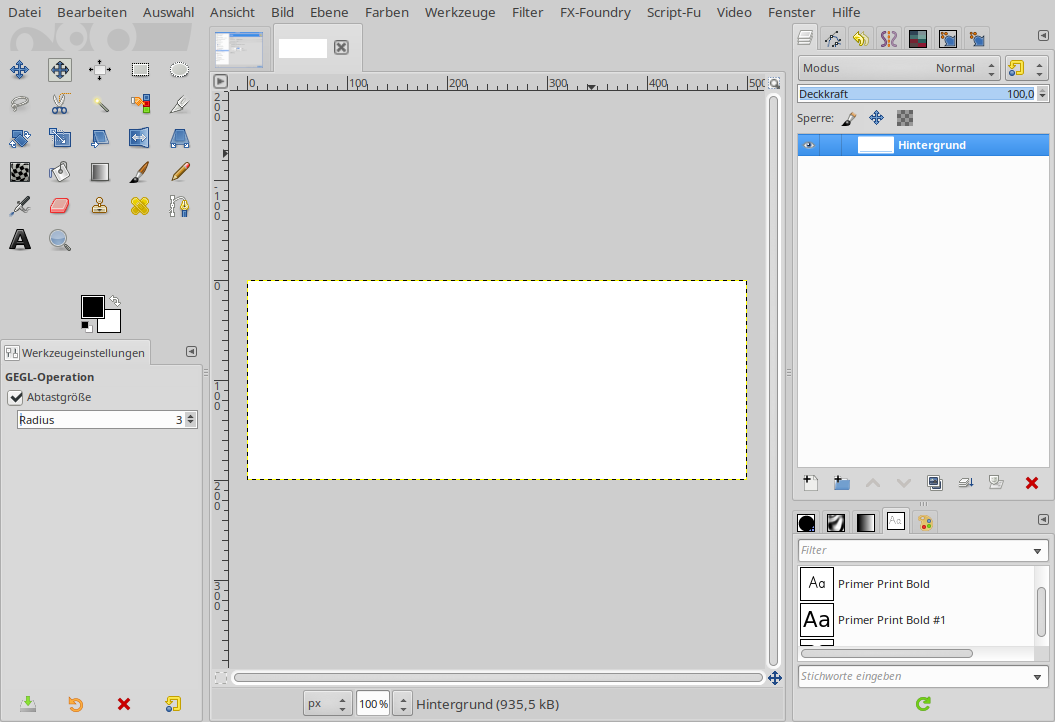This screenshot has height=722, width=1055.
Task: Choose the Bucket Fill tool
Action: coord(60,172)
